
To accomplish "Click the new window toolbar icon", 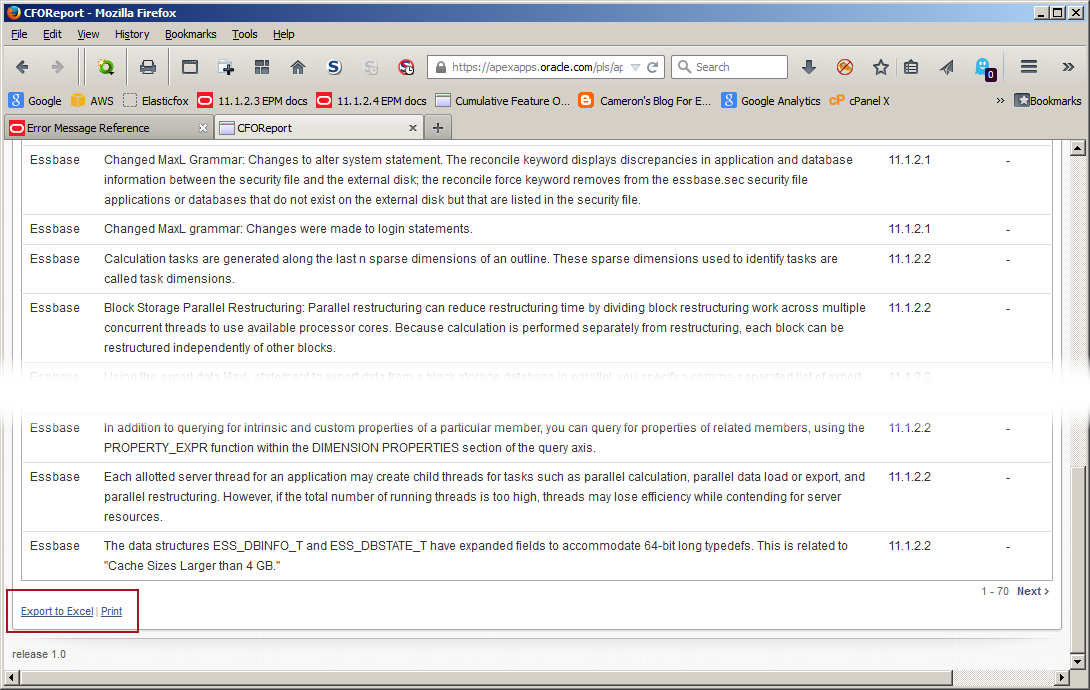I will click(190, 67).
